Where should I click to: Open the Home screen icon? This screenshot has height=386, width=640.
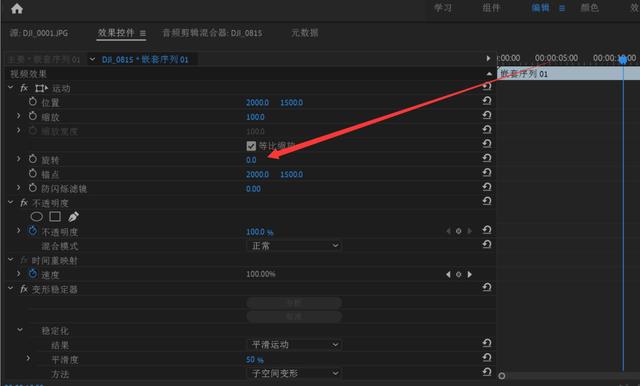(x=17, y=9)
